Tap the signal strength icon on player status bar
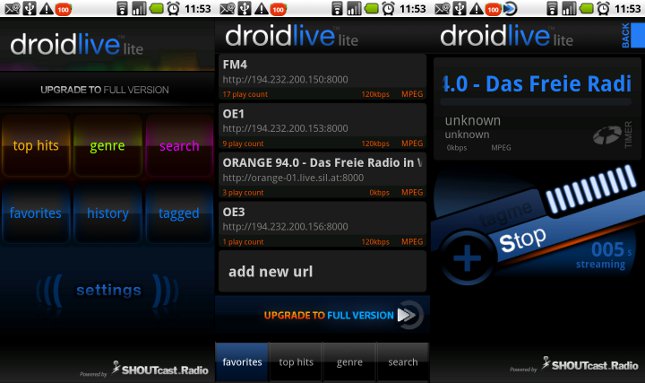Image resolution: width=645 pixels, height=383 pixels. 568,9
